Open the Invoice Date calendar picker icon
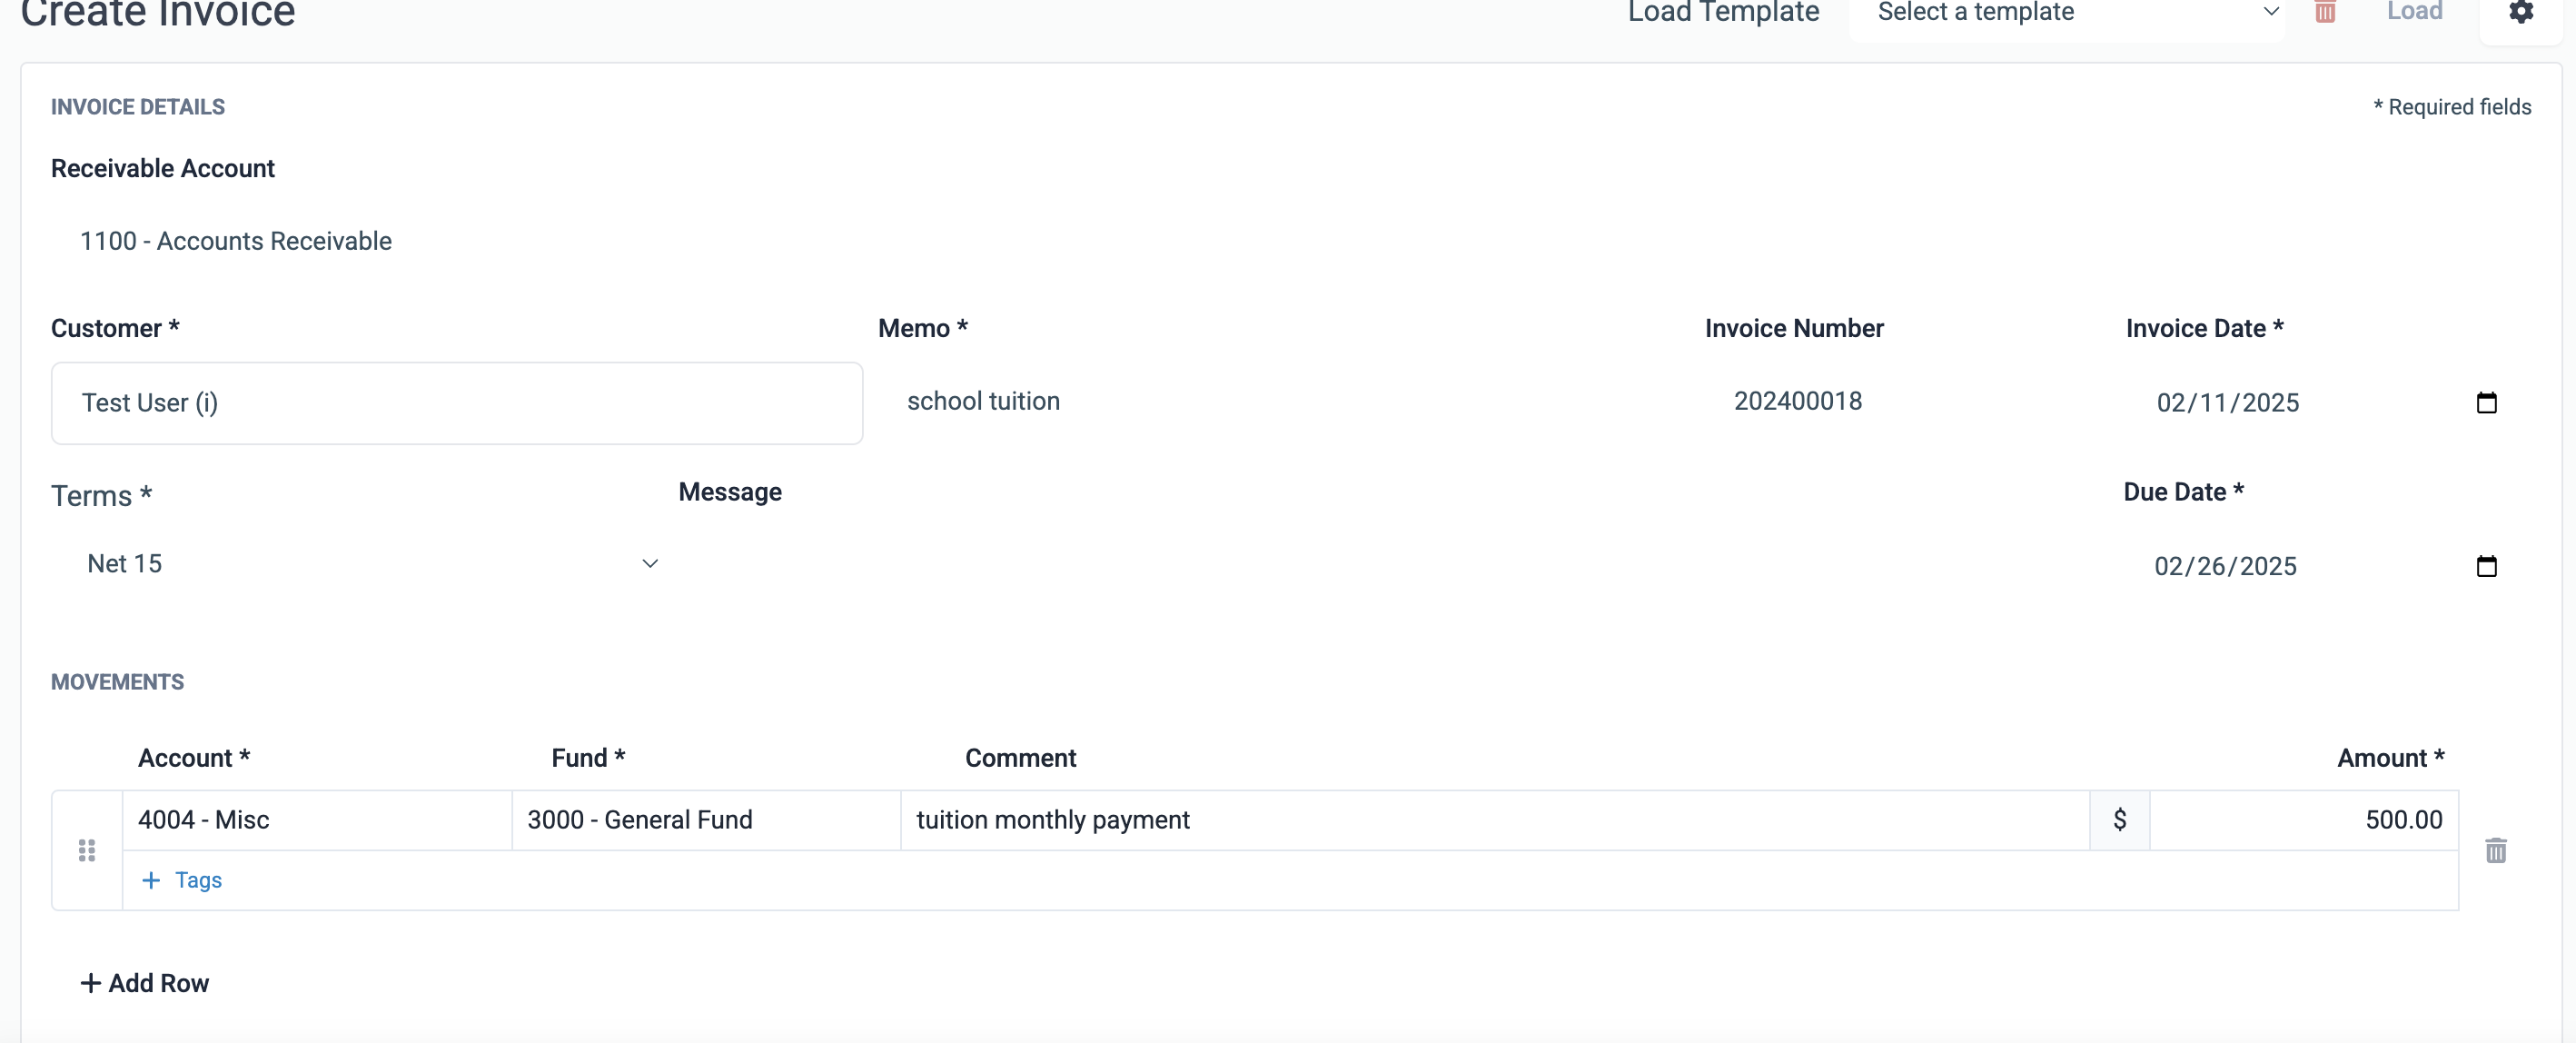Screen dimensions: 2576x1043 pos(2486,402)
